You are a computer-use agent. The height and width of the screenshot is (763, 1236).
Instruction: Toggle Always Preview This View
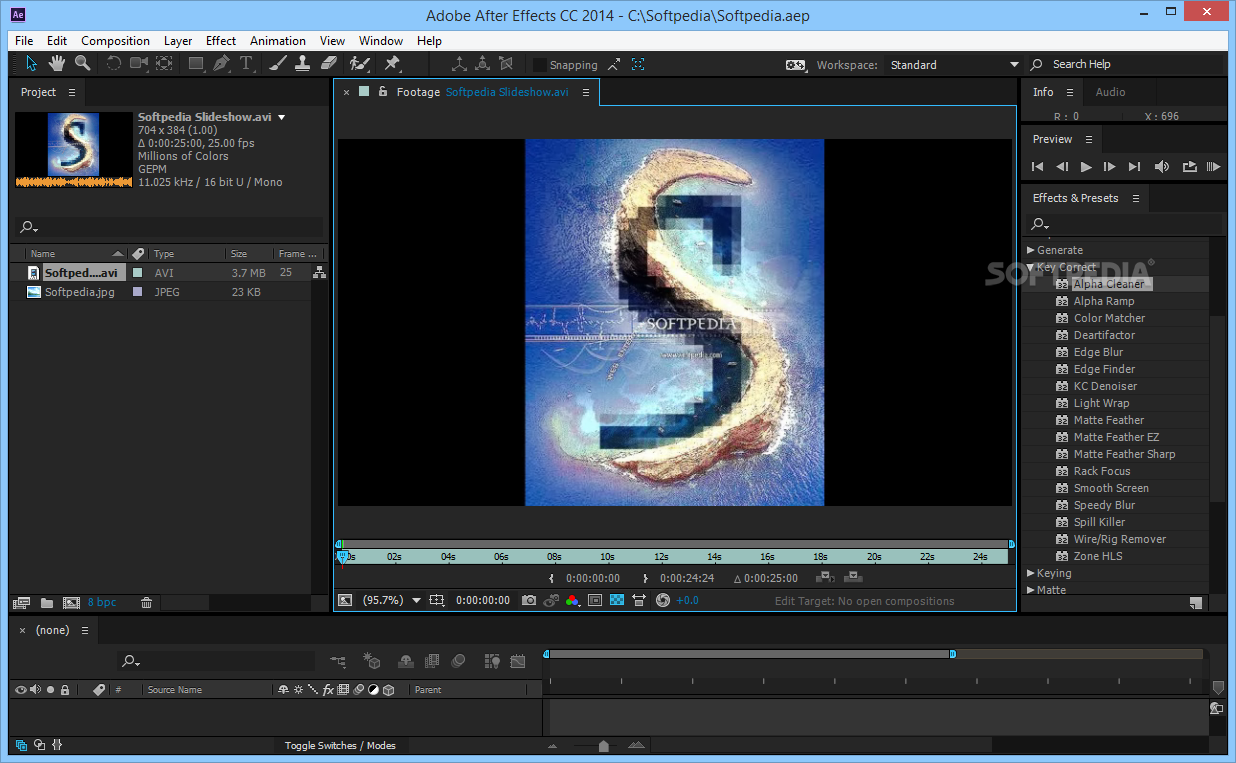(345, 600)
